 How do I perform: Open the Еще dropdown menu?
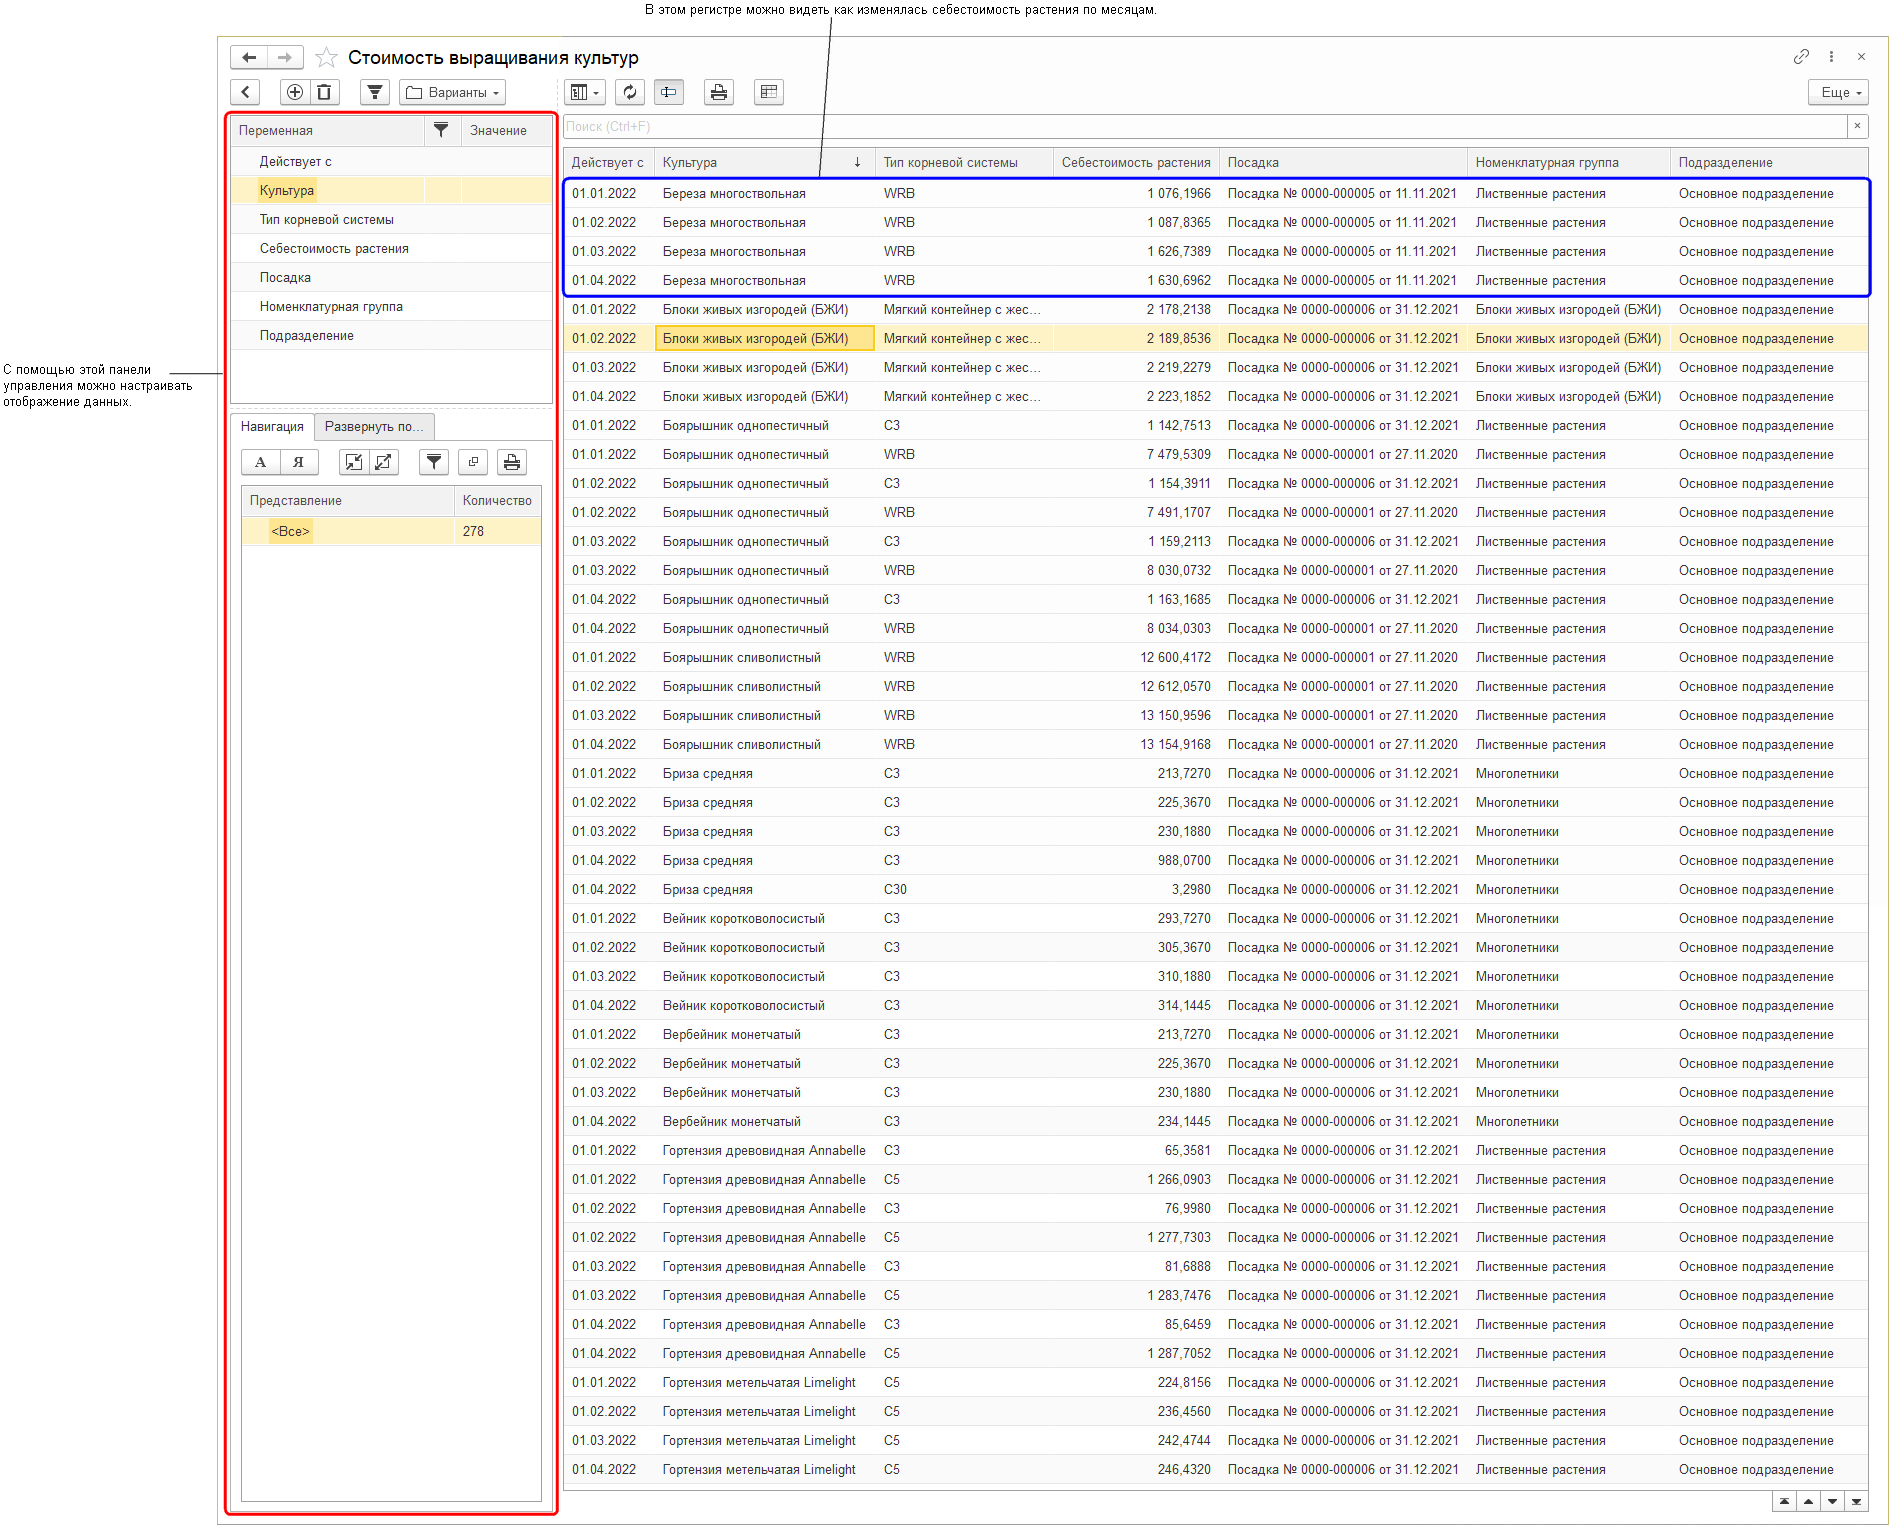pyautogui.click(x=1838, y=93)
